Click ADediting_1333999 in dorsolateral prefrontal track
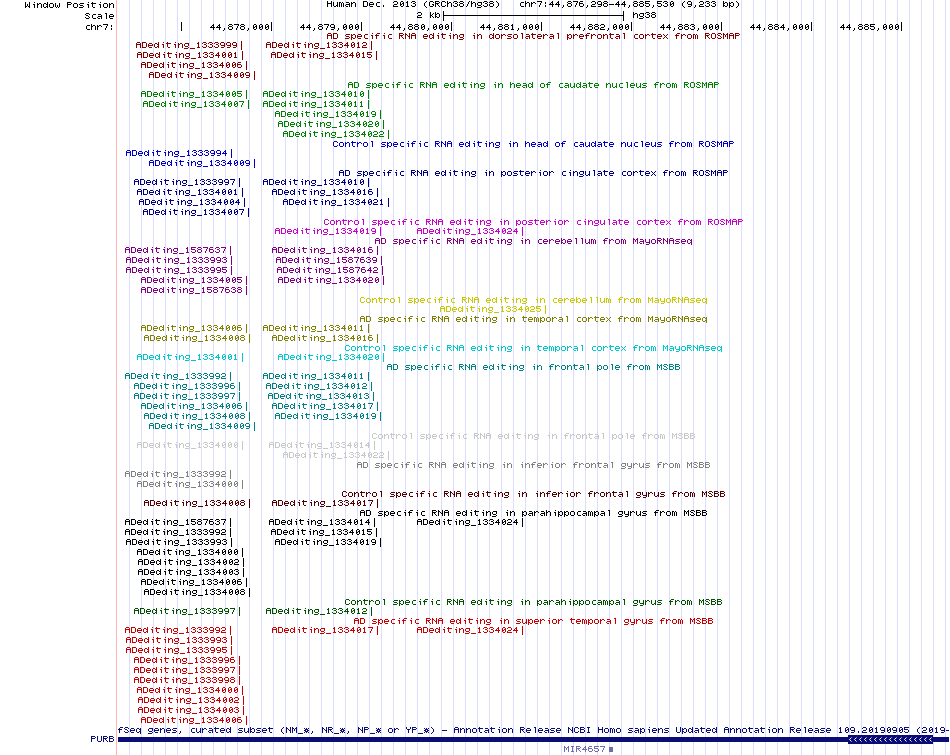Viewport: 950px width, 755px height. [188, 45]
